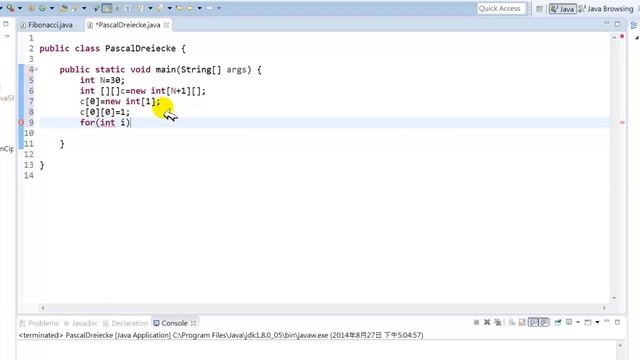Open the Outline view icon at right edge

[x=634, y=25]
